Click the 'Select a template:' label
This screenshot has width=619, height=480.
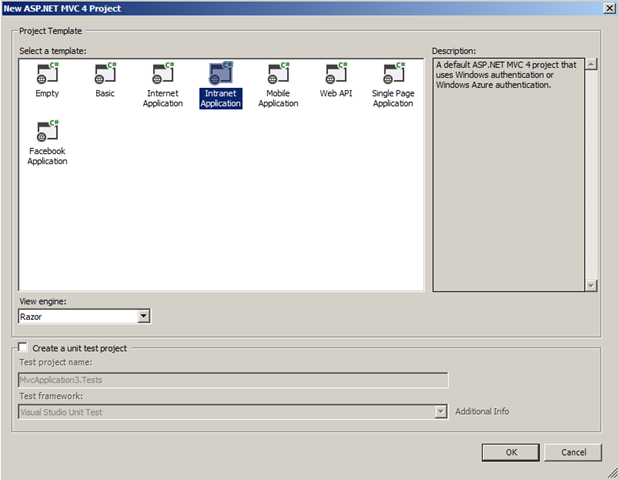click(53, 51)
